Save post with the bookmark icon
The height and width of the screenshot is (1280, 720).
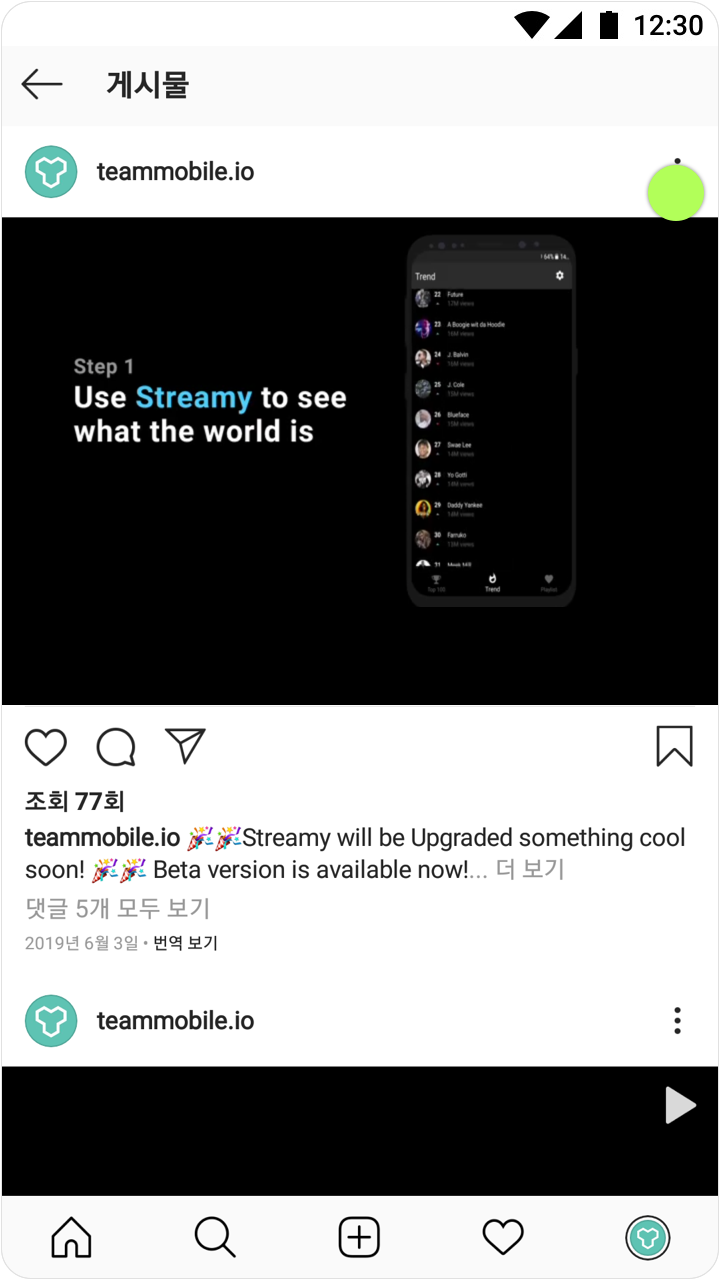pyautogui.click(x=675, y=746)
